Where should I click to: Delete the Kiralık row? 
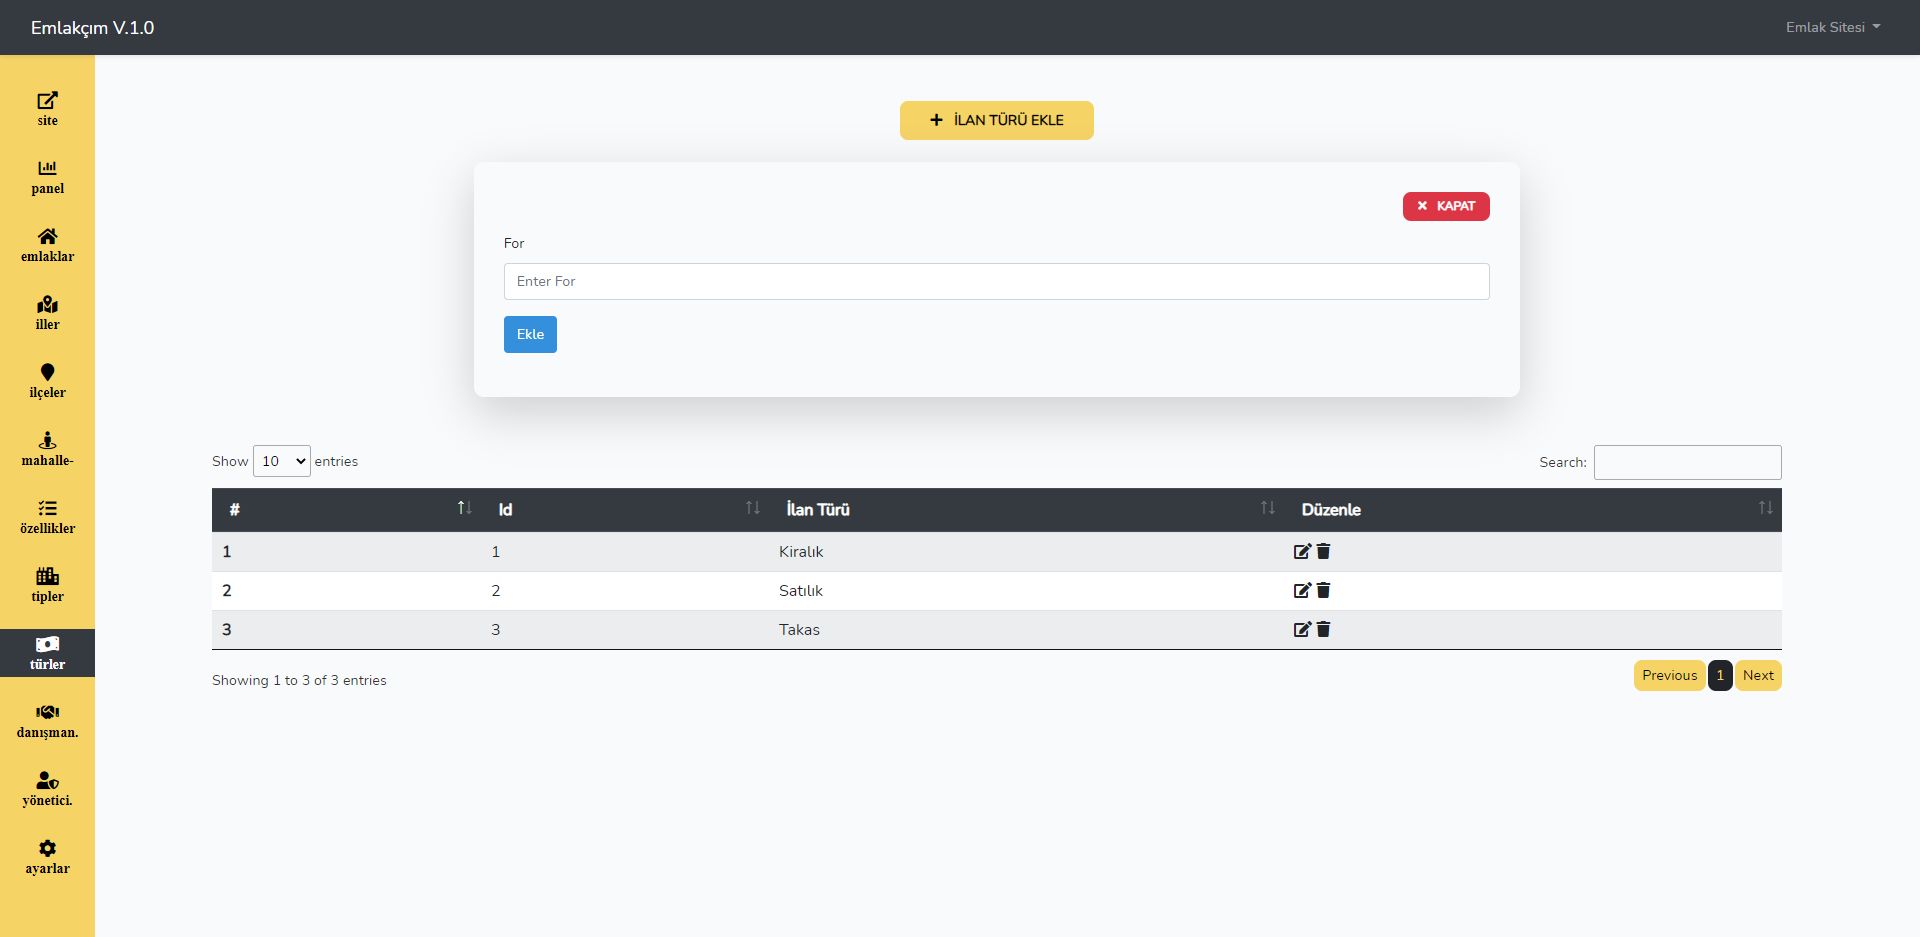point(1323,551)
